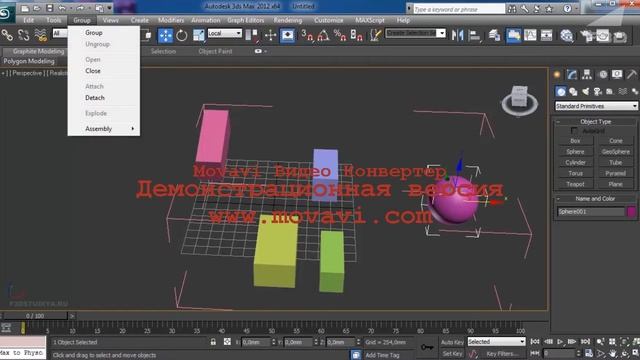Viewport: 640px width, 360px height.
Task: Click Go to End playback button
Action: click(585, 342)
